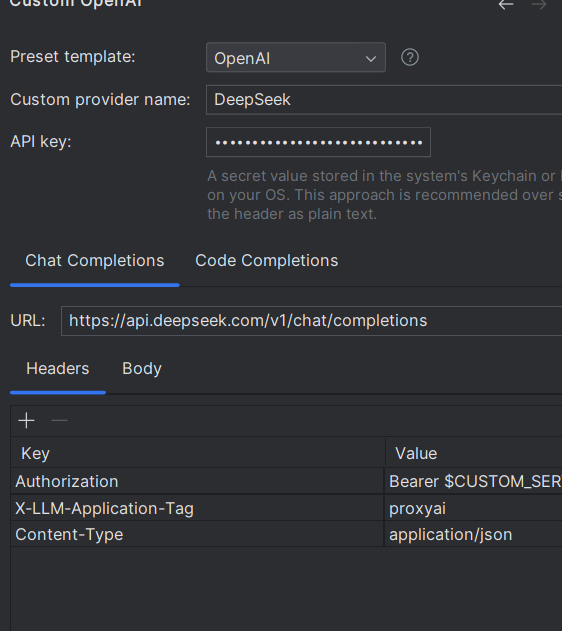This screenshot has height=631, width=562.
Task: Switch to the Code Completions tab
Action: (266, 261)
